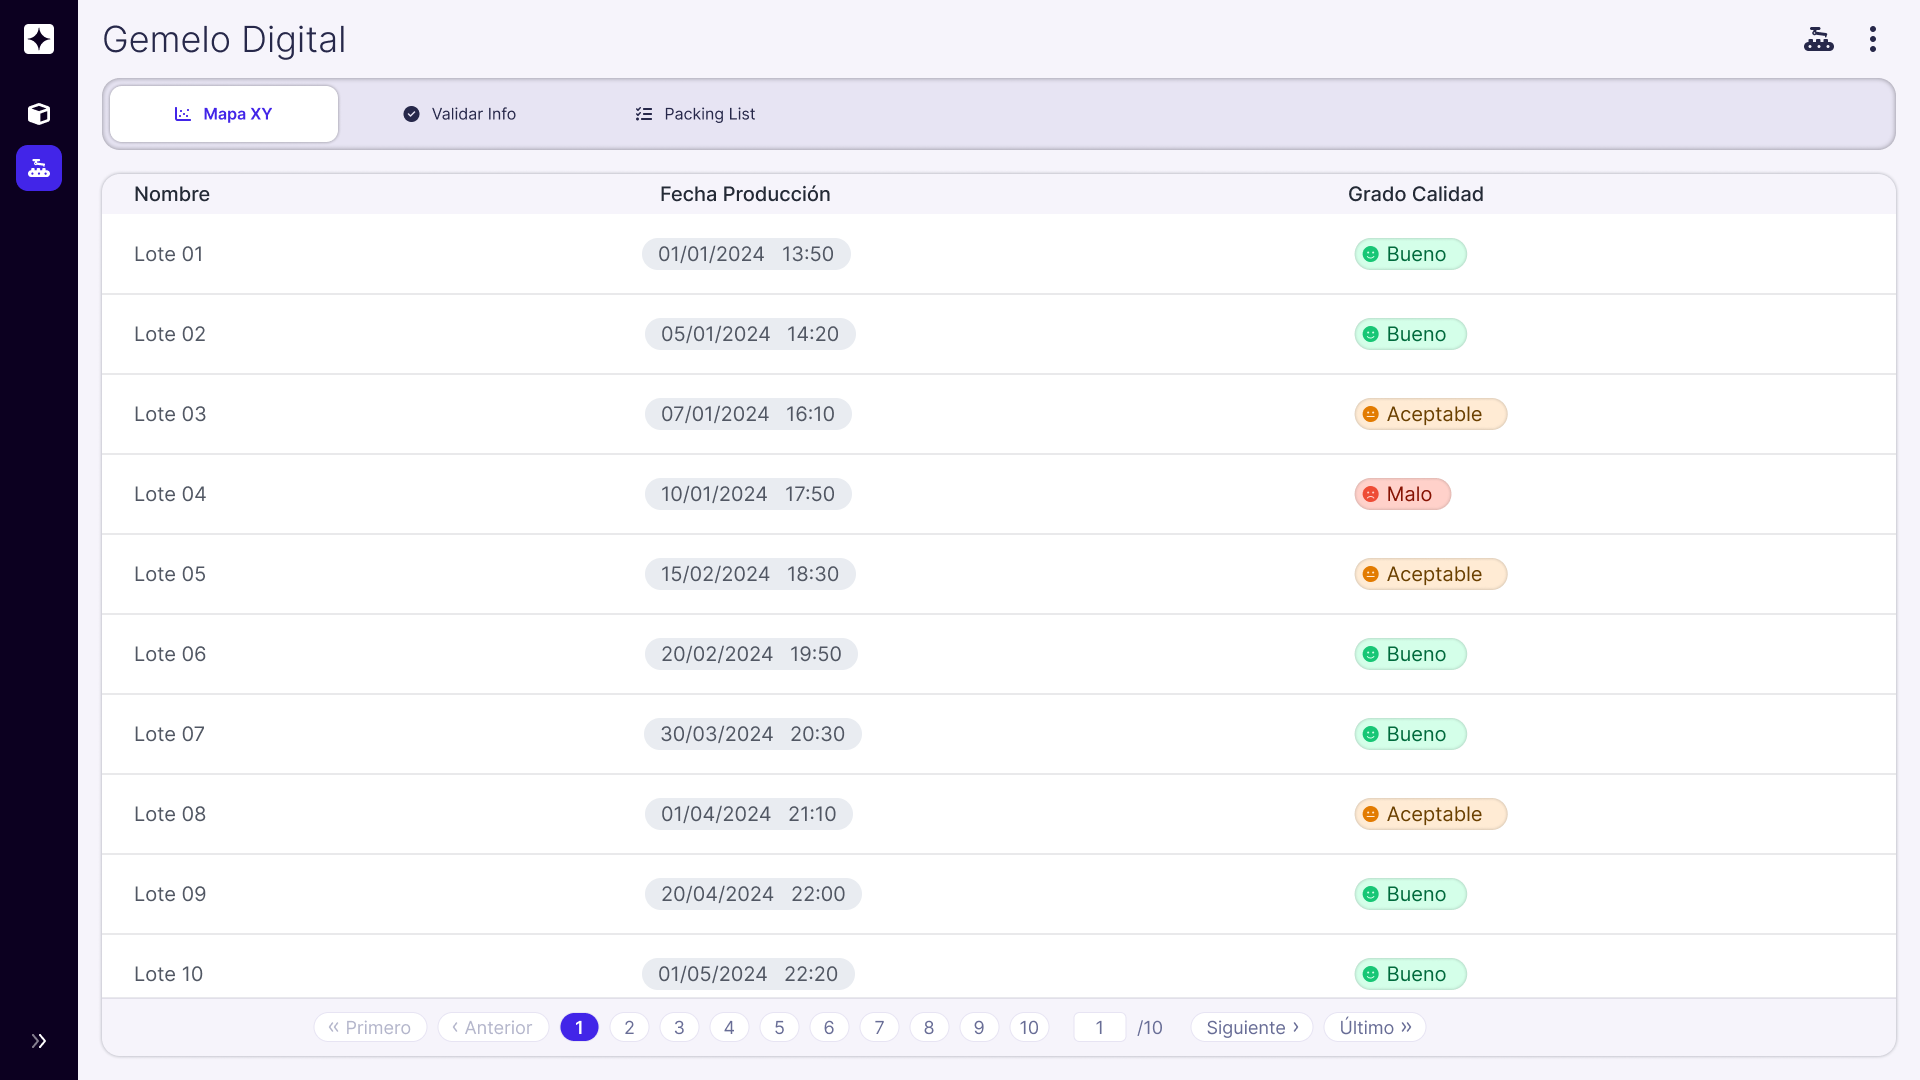The width and height of the screenshot is (1920, 1080).
Task: Open the cube module in sidebar
Action: pos(39,114)
